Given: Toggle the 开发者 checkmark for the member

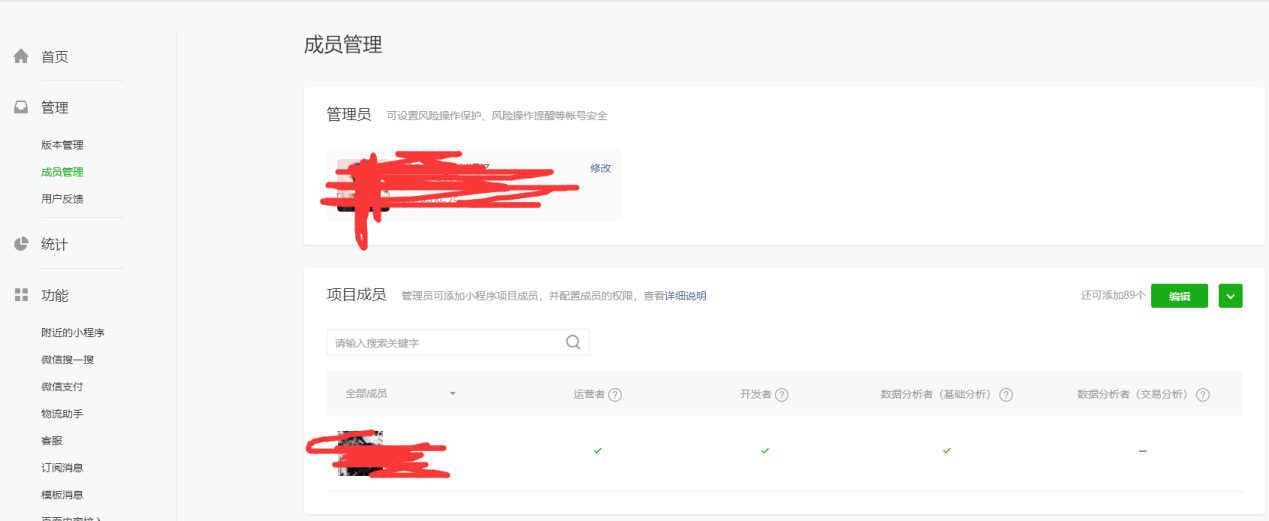Looking at the screenshot, I should pyautogui.click(x=765, y=451).
